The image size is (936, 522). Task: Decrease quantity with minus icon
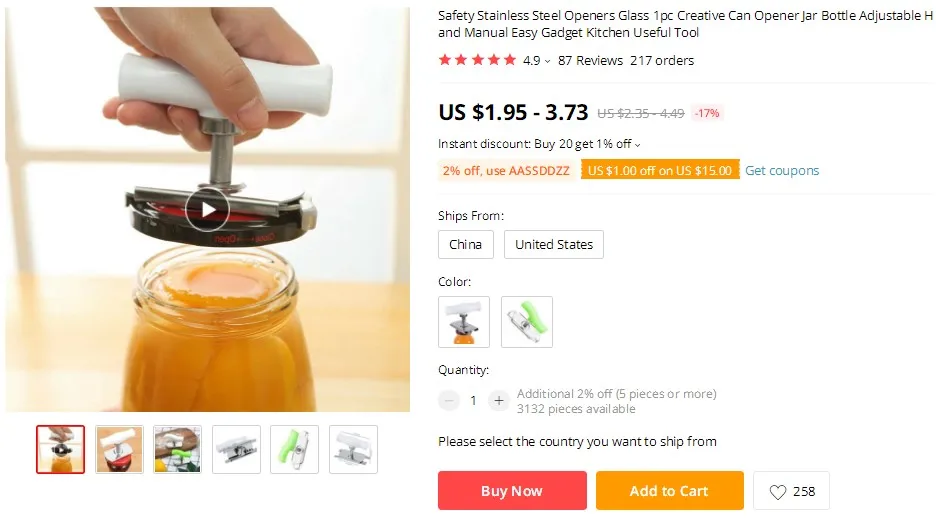point(449,400)
